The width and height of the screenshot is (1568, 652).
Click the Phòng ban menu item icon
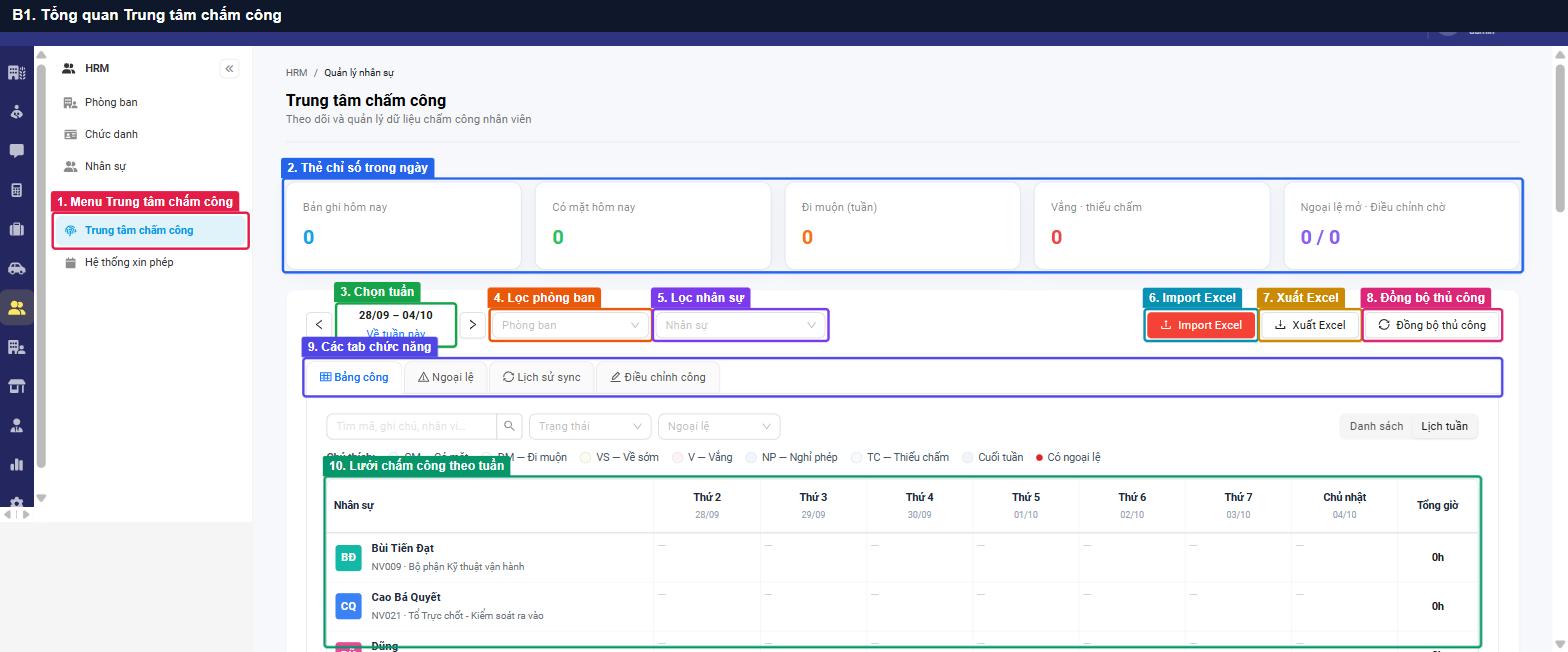pos(70,102)
